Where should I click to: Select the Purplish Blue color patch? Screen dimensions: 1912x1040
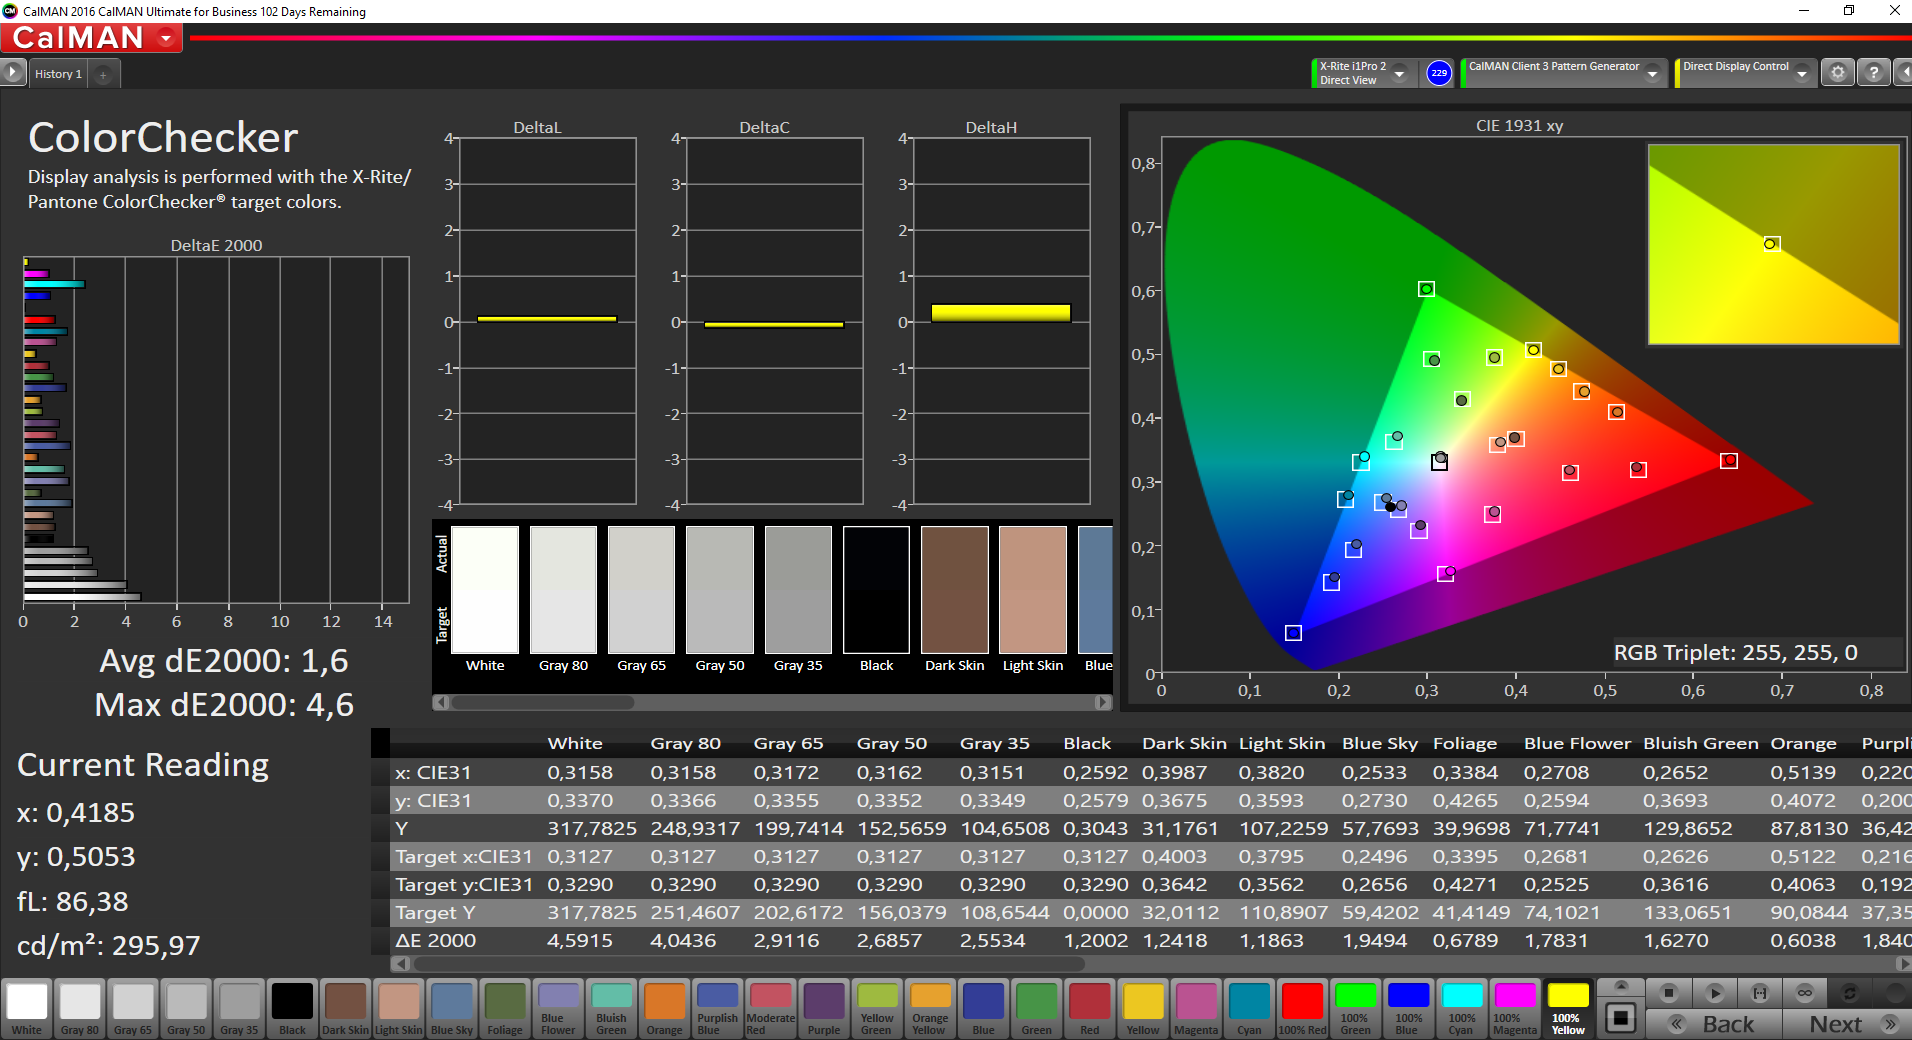tap(717, 1008)
